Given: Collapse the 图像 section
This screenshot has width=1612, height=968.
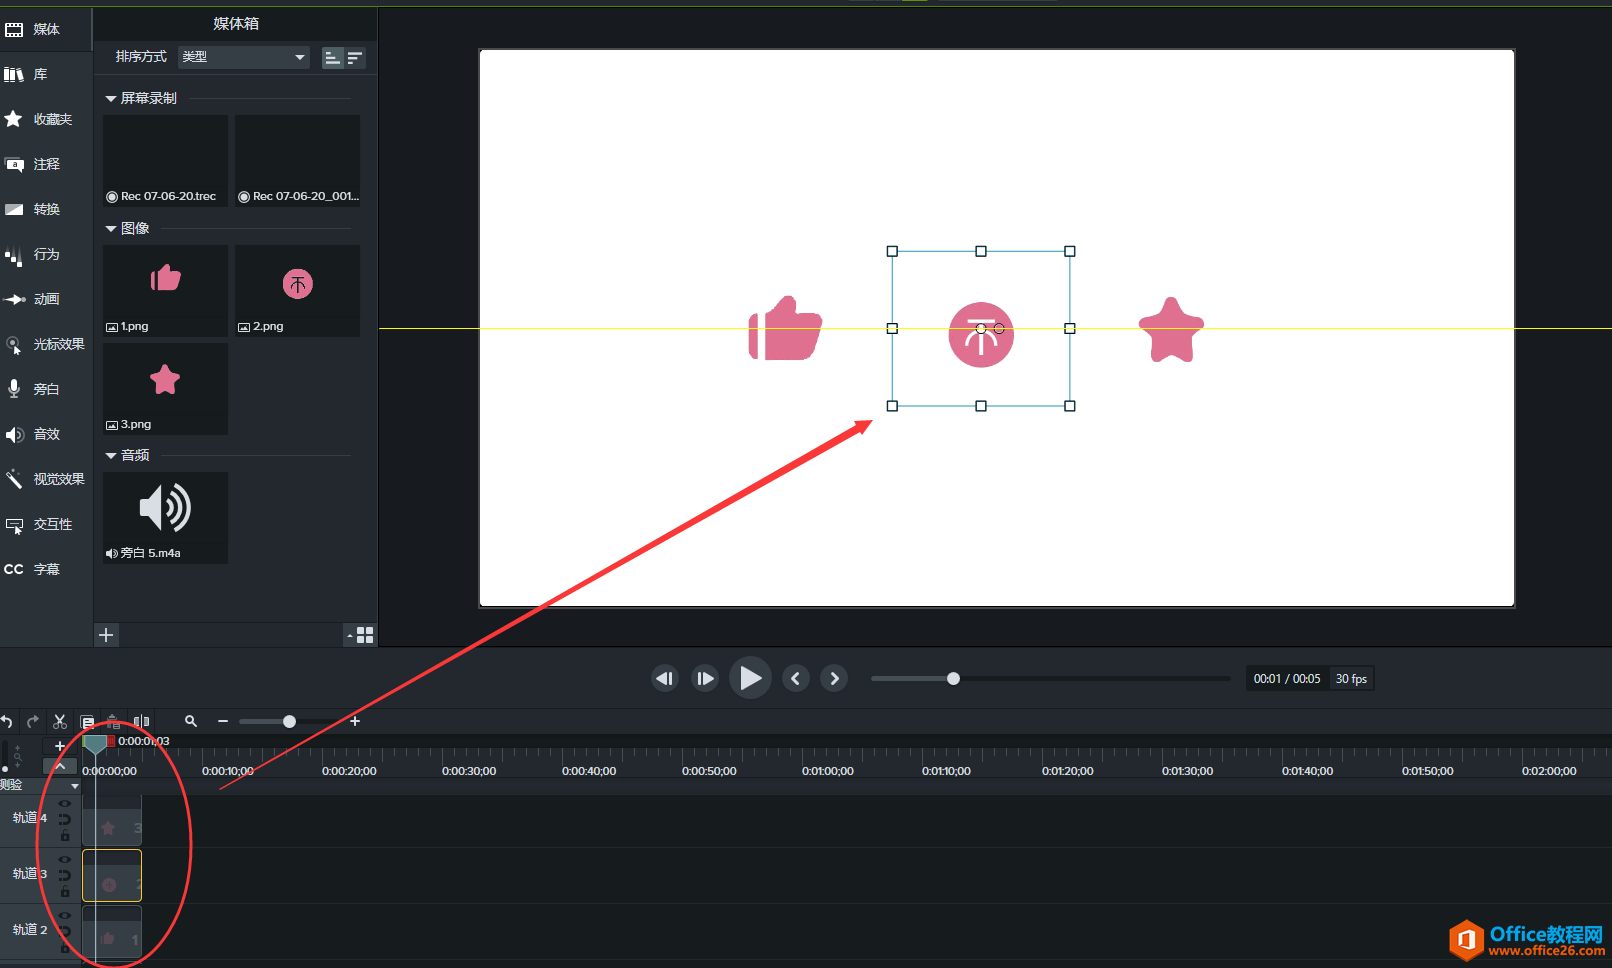Looking at the screenshot, I should (x=111, y=229).
